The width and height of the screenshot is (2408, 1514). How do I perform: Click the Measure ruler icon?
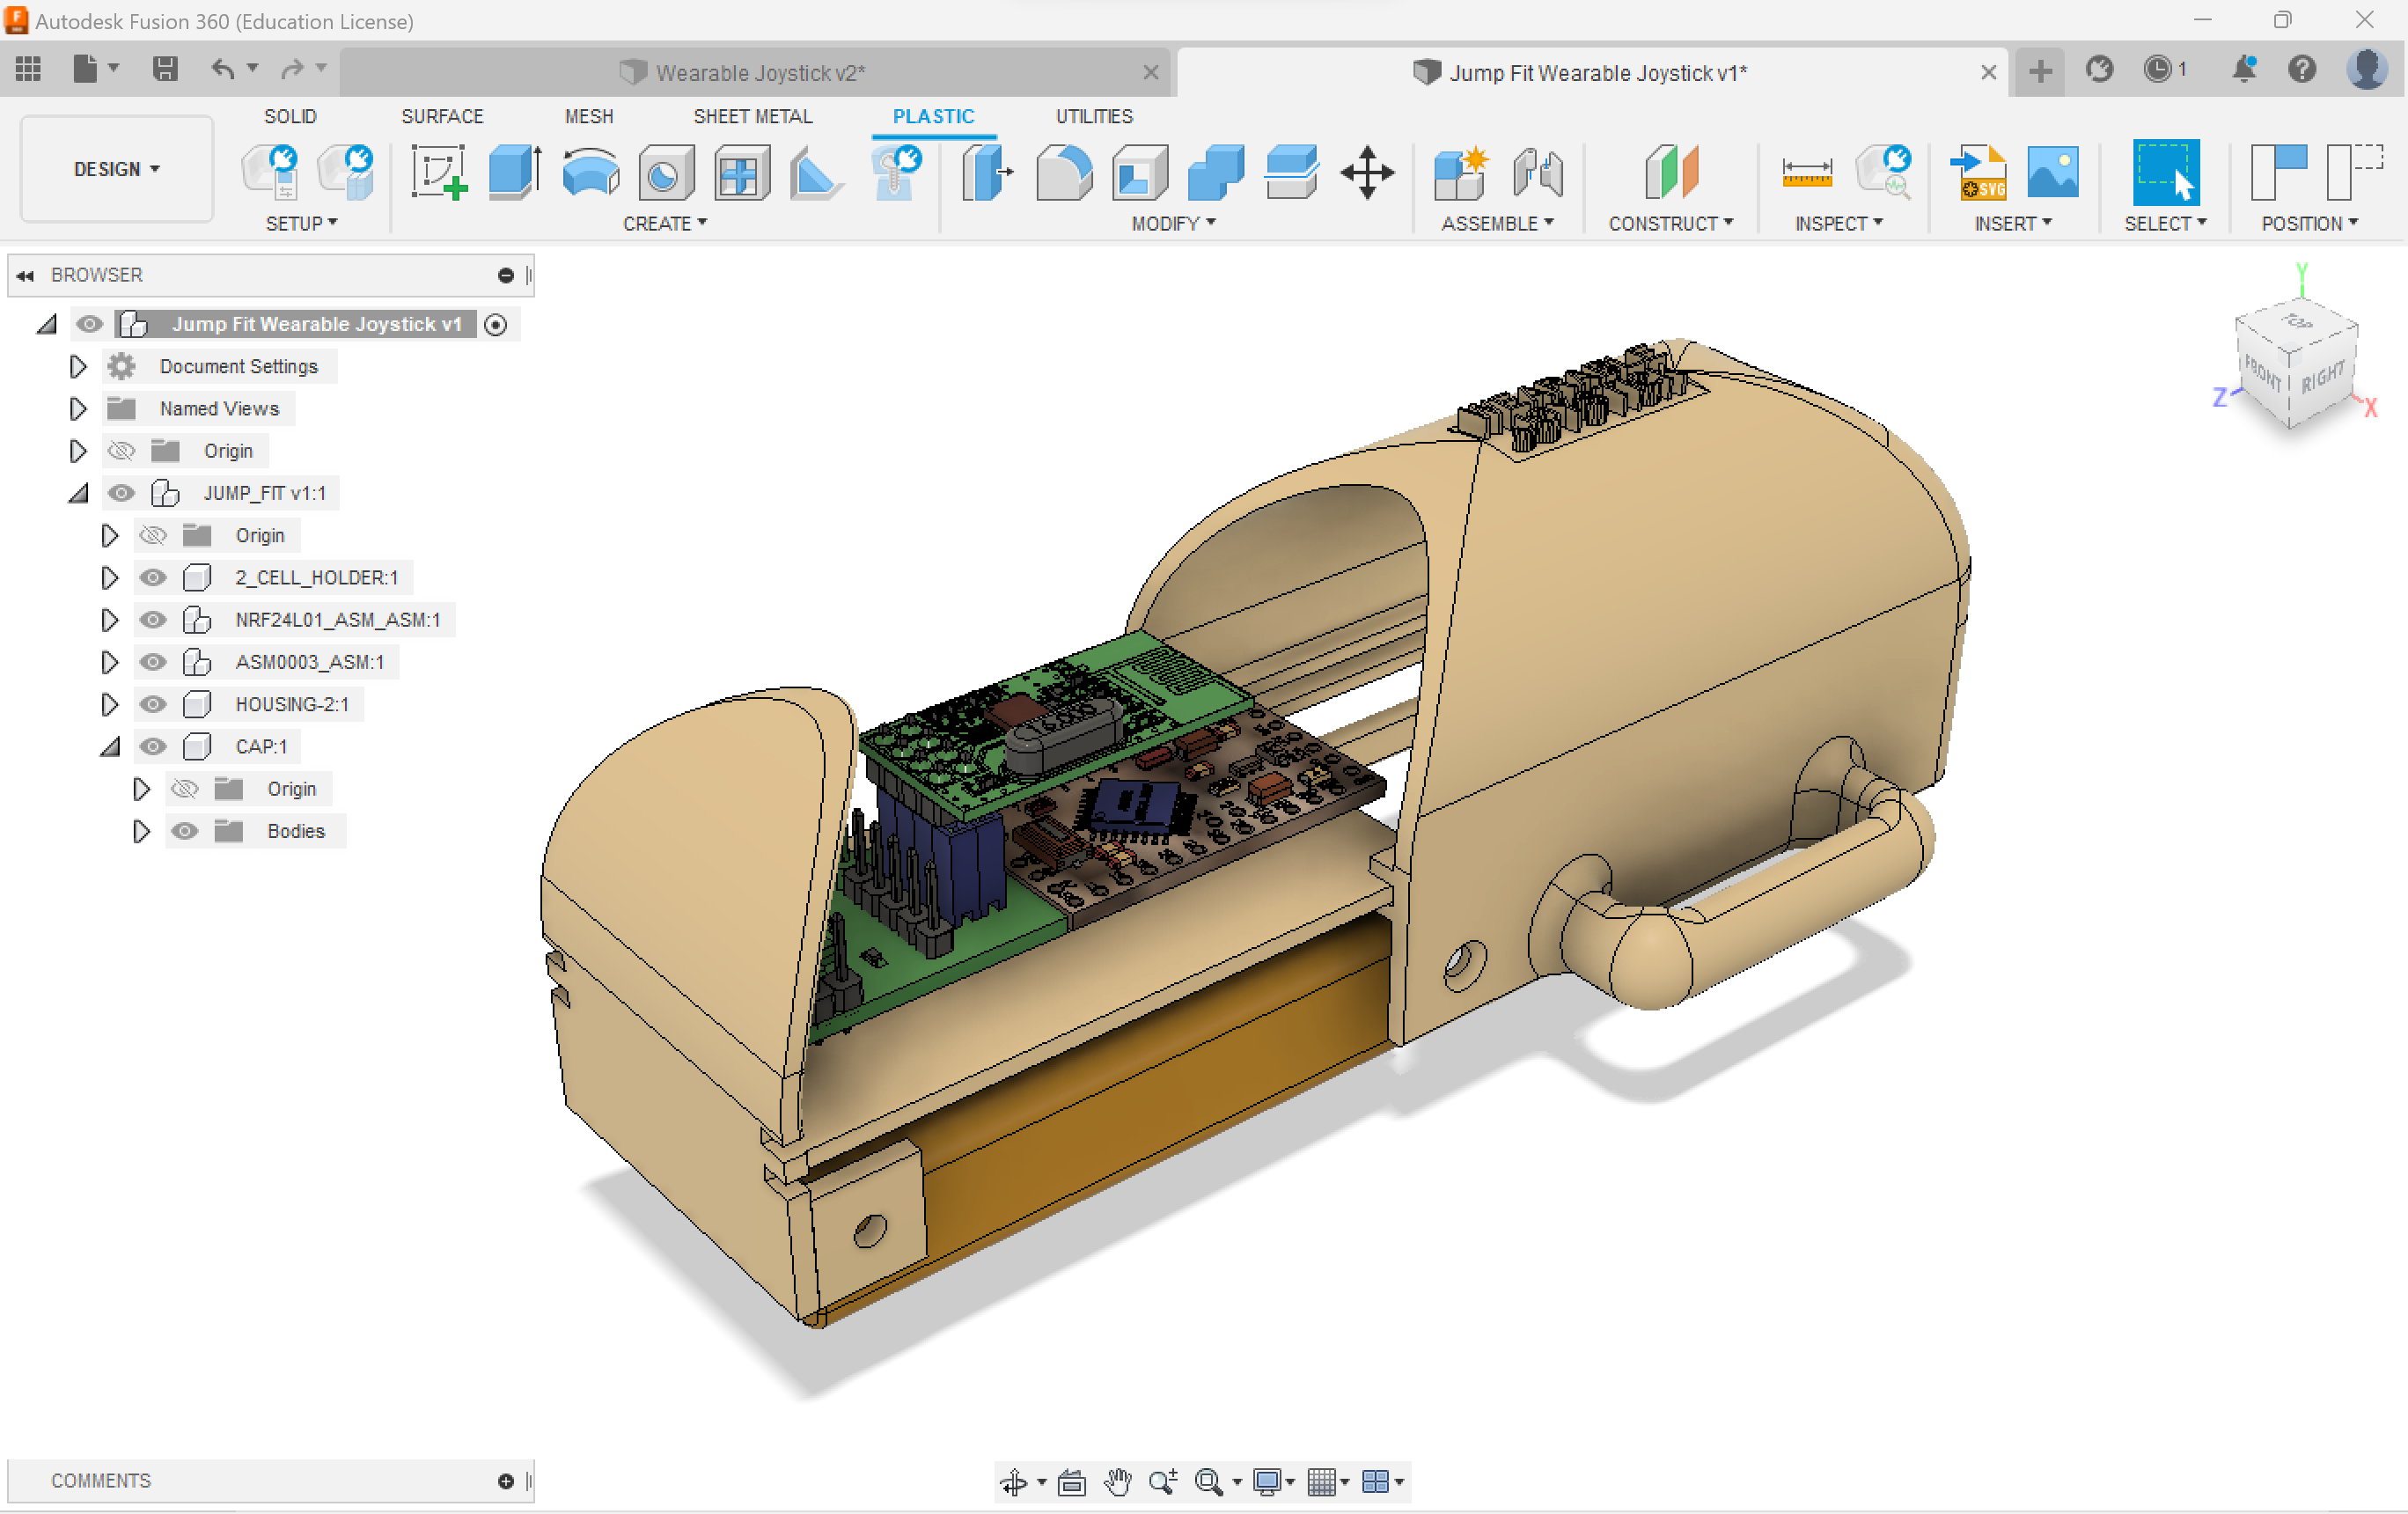tap(1806, 172)
